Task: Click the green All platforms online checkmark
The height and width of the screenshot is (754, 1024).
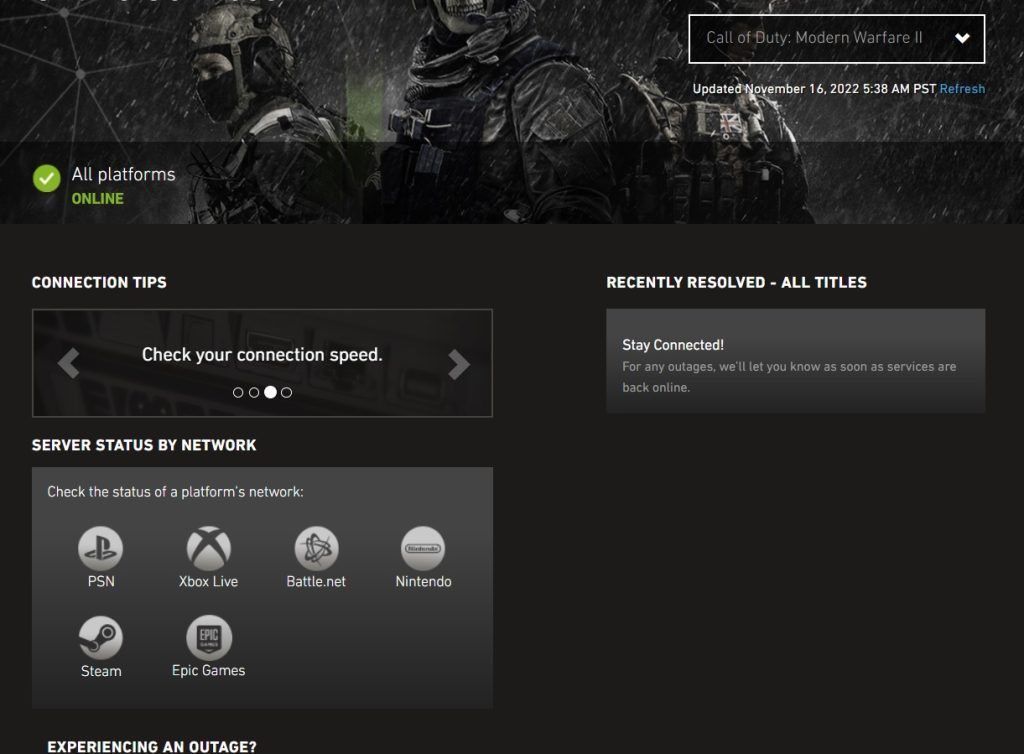Action: pyautogui.click(x=46, y=178)
